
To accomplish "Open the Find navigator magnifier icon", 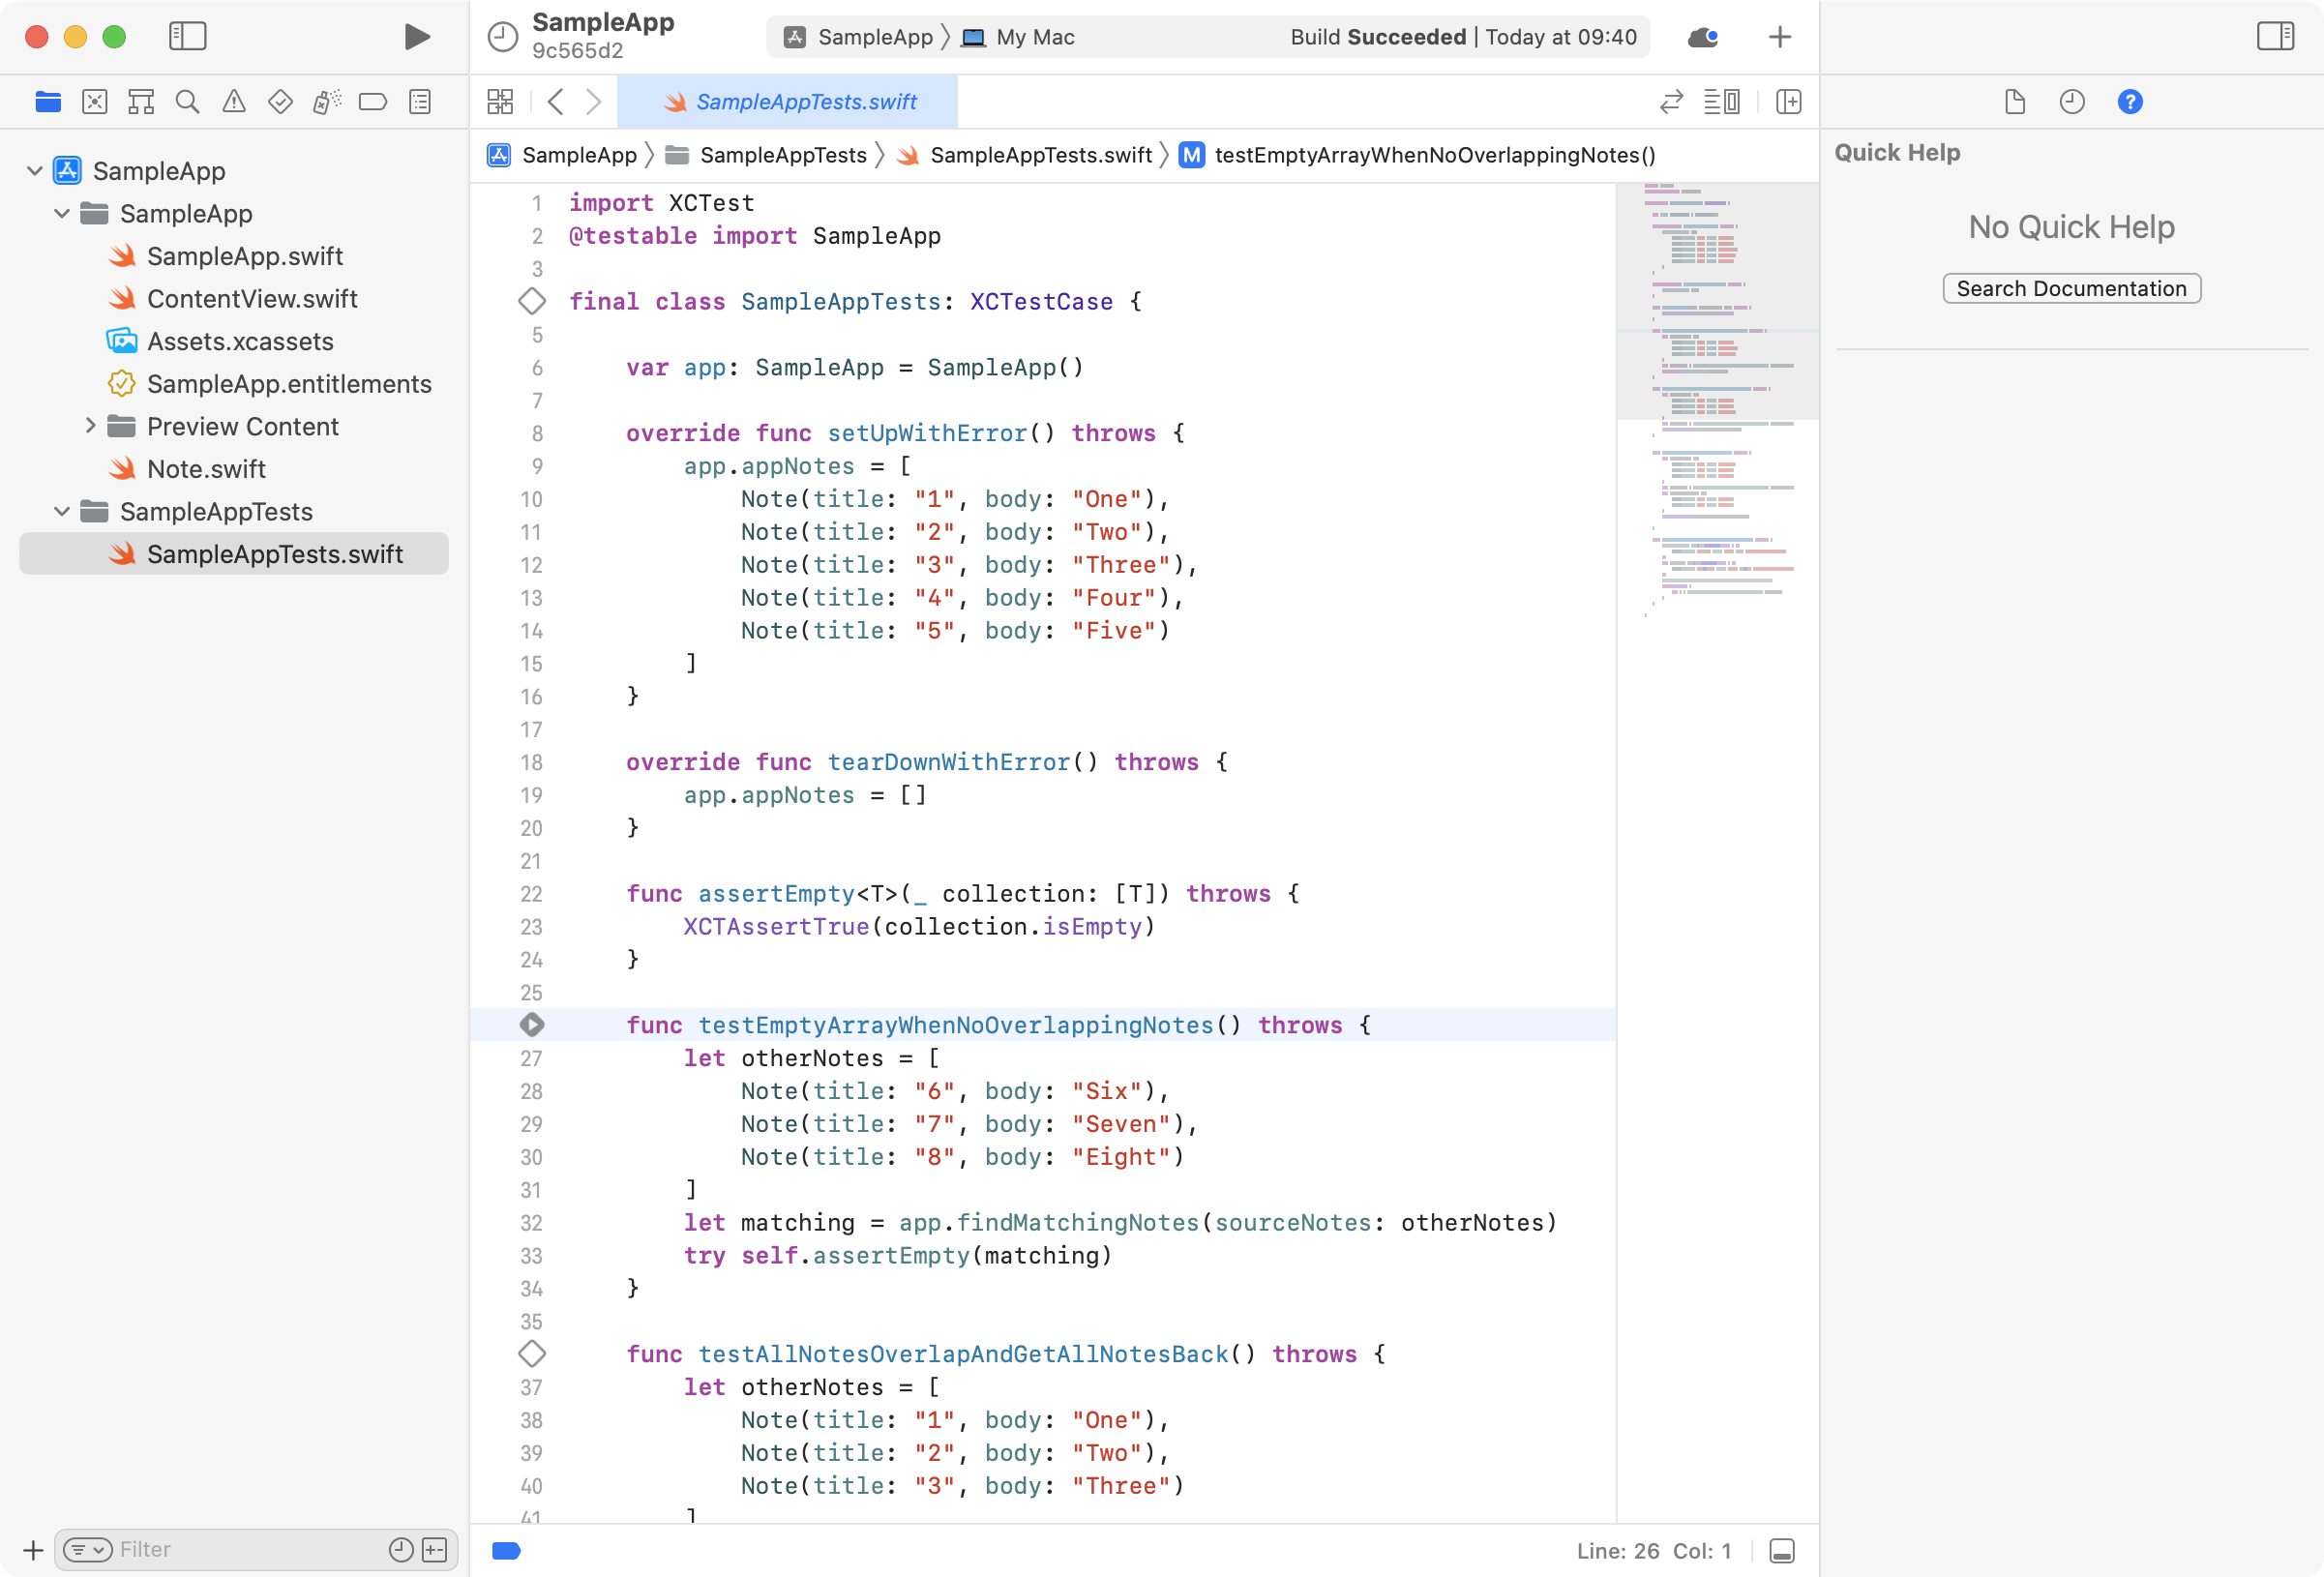I will pyautogui.click(x=187, y=101).
